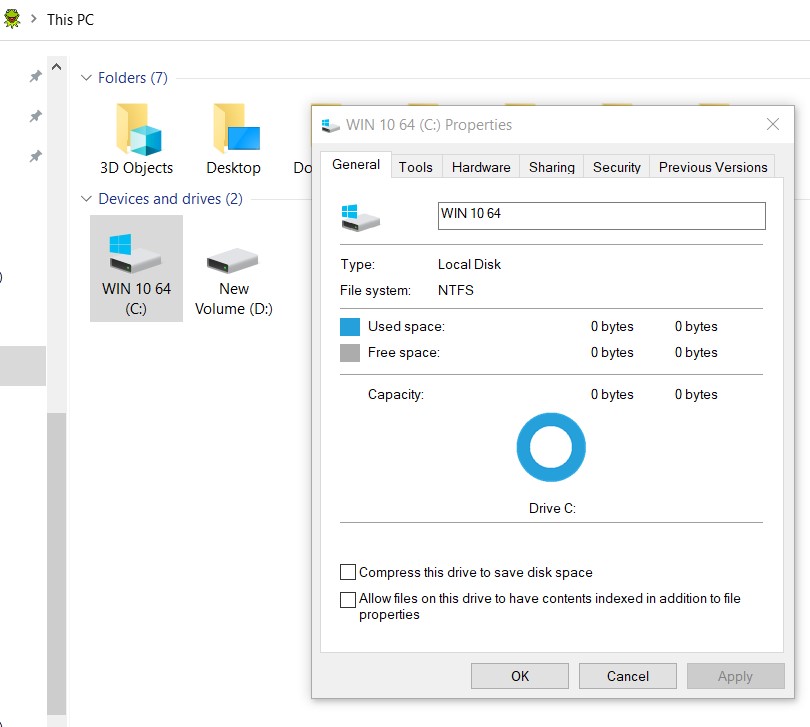Click the frog icon in the address bar
Screen dimensions: 810x727
point(11,19)
